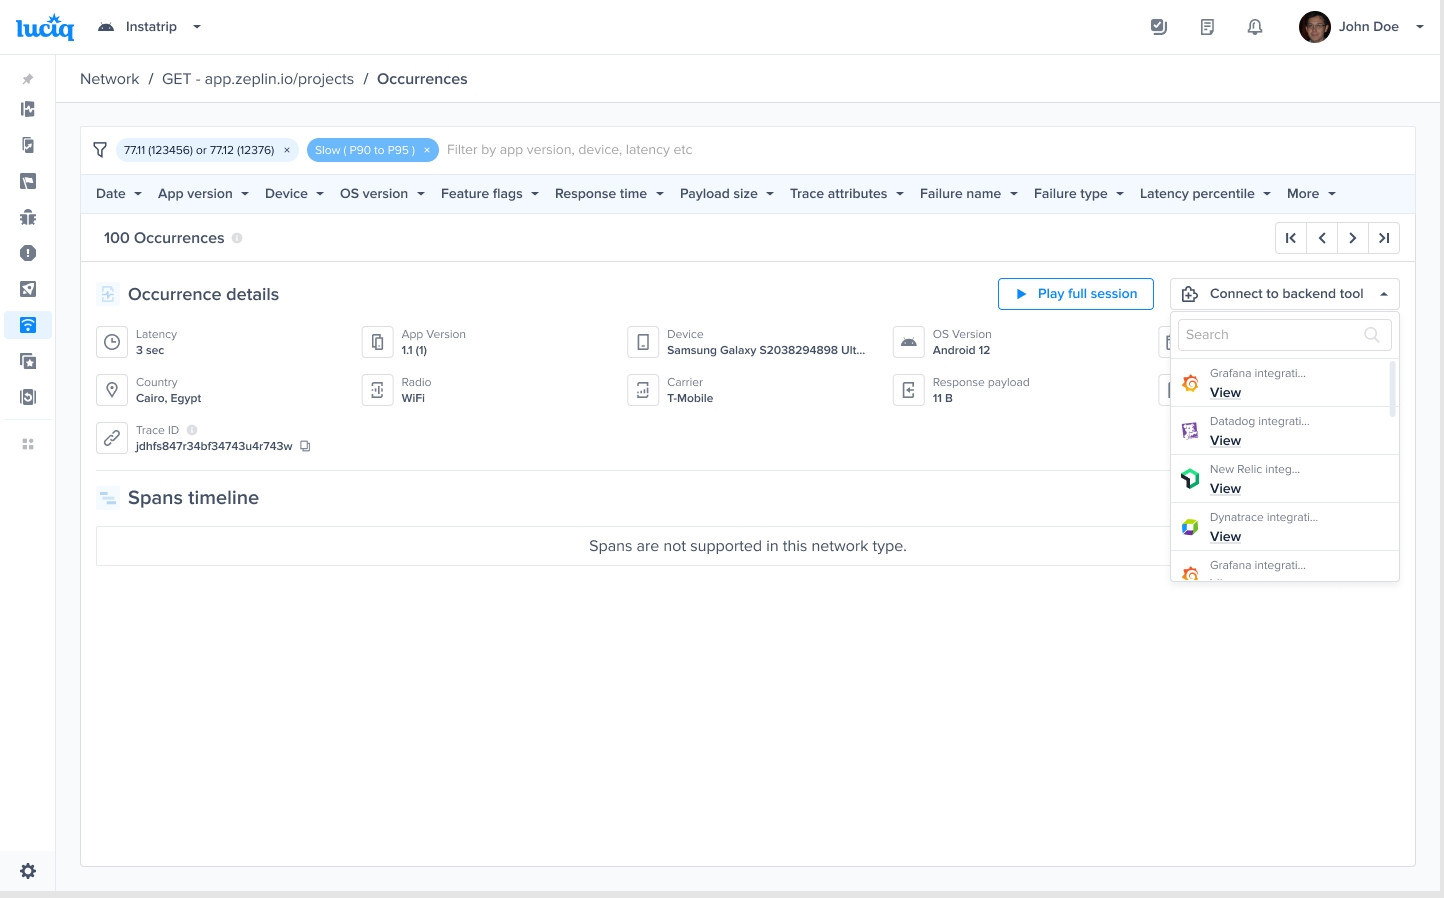Click the notifications bell icon

click(x=1255, y=27)
